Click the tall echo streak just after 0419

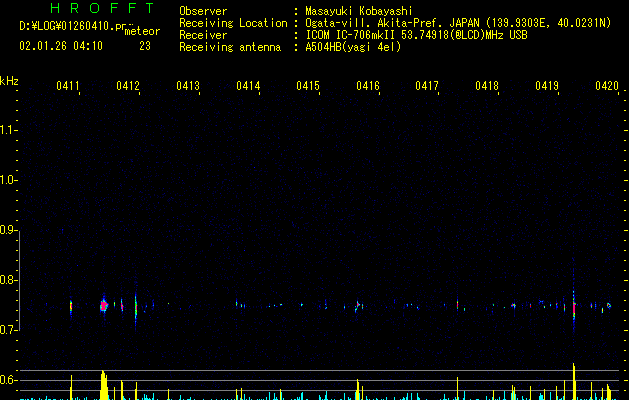574,307
